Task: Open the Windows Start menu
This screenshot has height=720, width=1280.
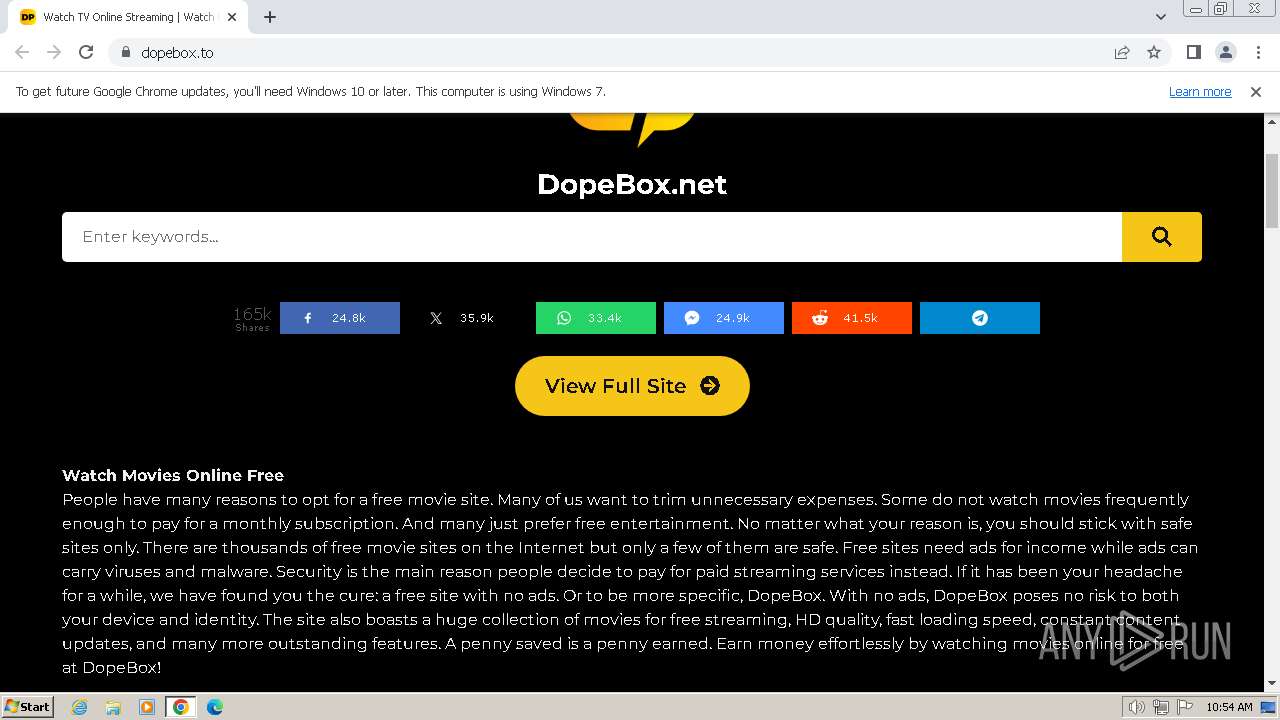Action: pyautogui.click(x=28, y=706)
